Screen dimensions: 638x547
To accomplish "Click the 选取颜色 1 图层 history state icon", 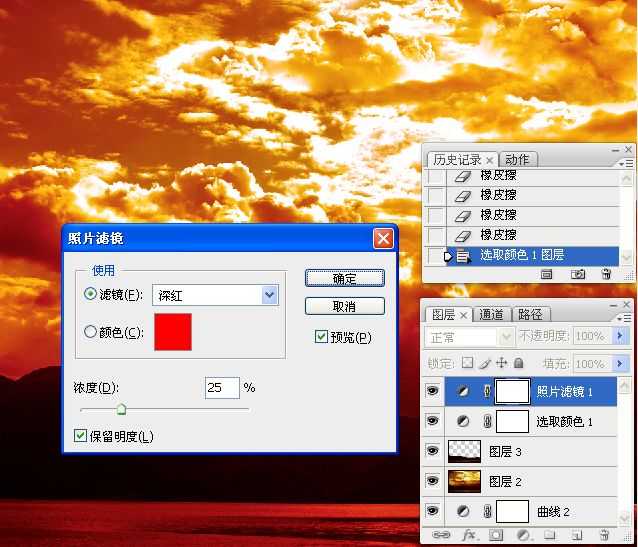I will [x=462, y=256].
